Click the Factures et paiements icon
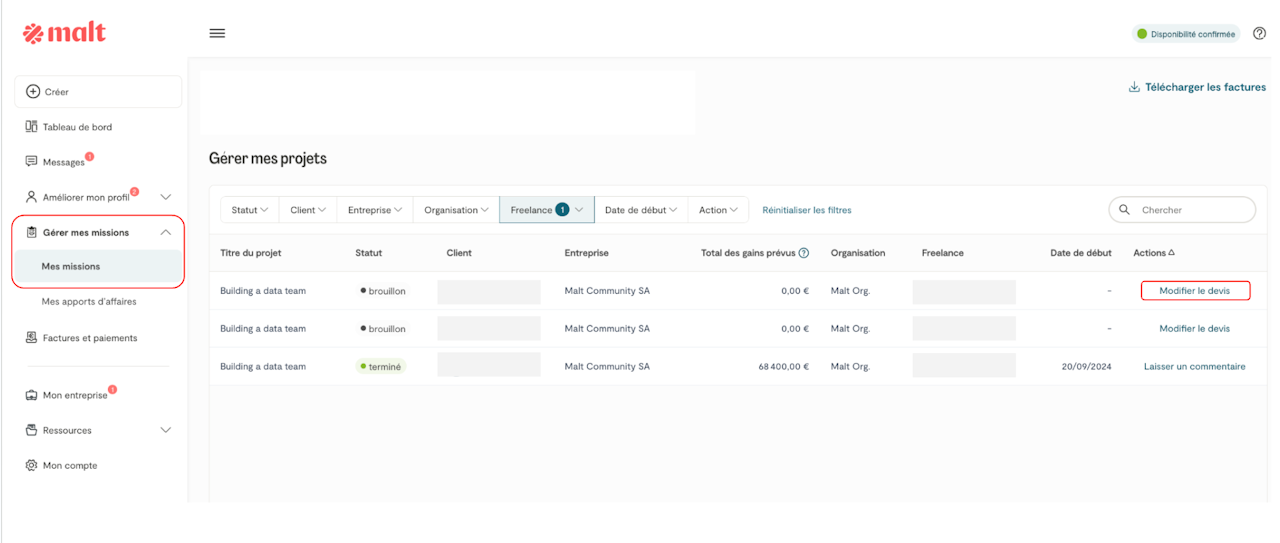 tap(31, 338)
